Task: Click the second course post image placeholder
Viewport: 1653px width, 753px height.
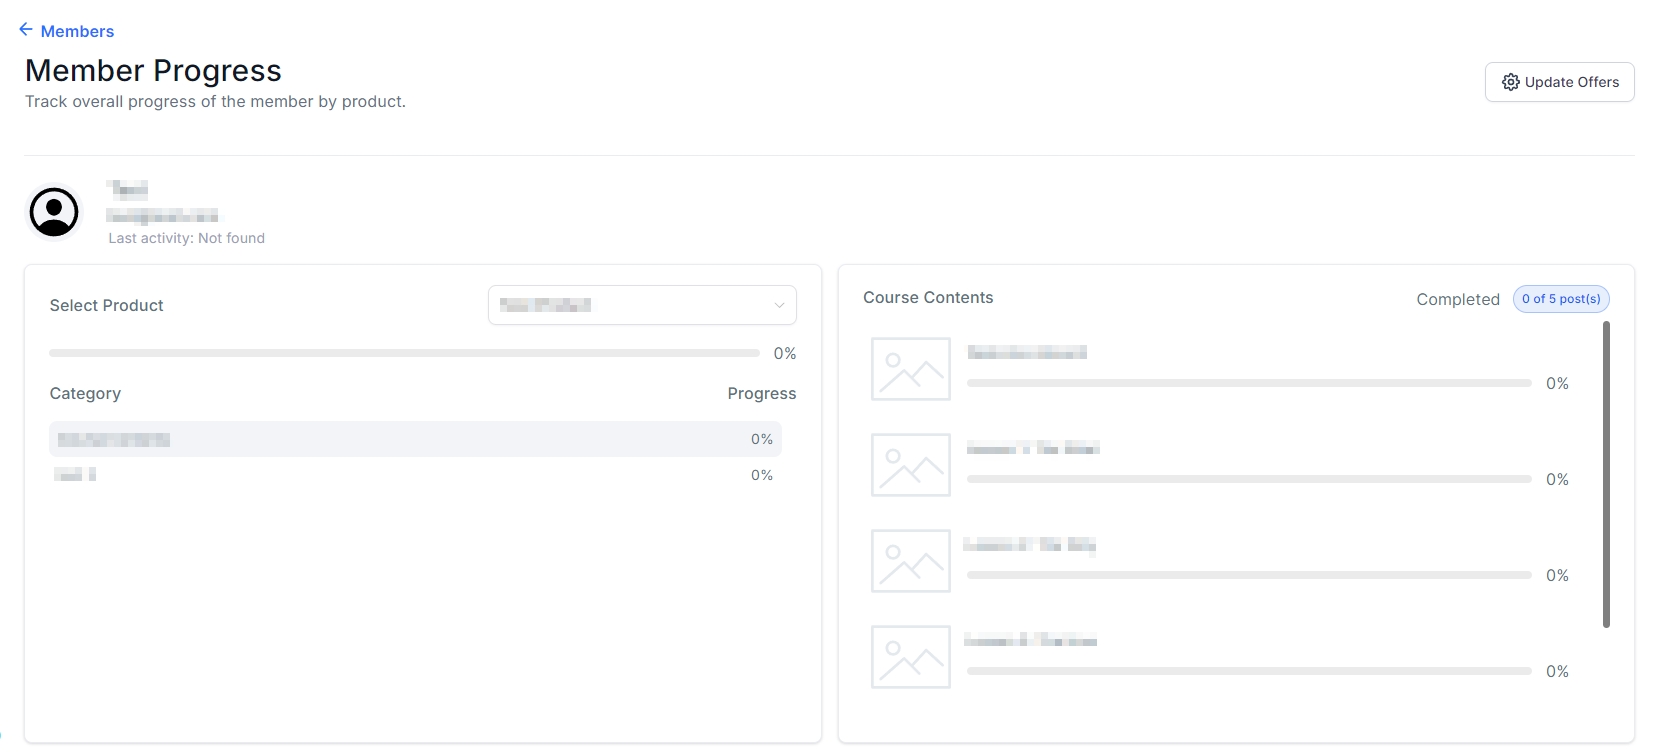Action: click(910, 465)
